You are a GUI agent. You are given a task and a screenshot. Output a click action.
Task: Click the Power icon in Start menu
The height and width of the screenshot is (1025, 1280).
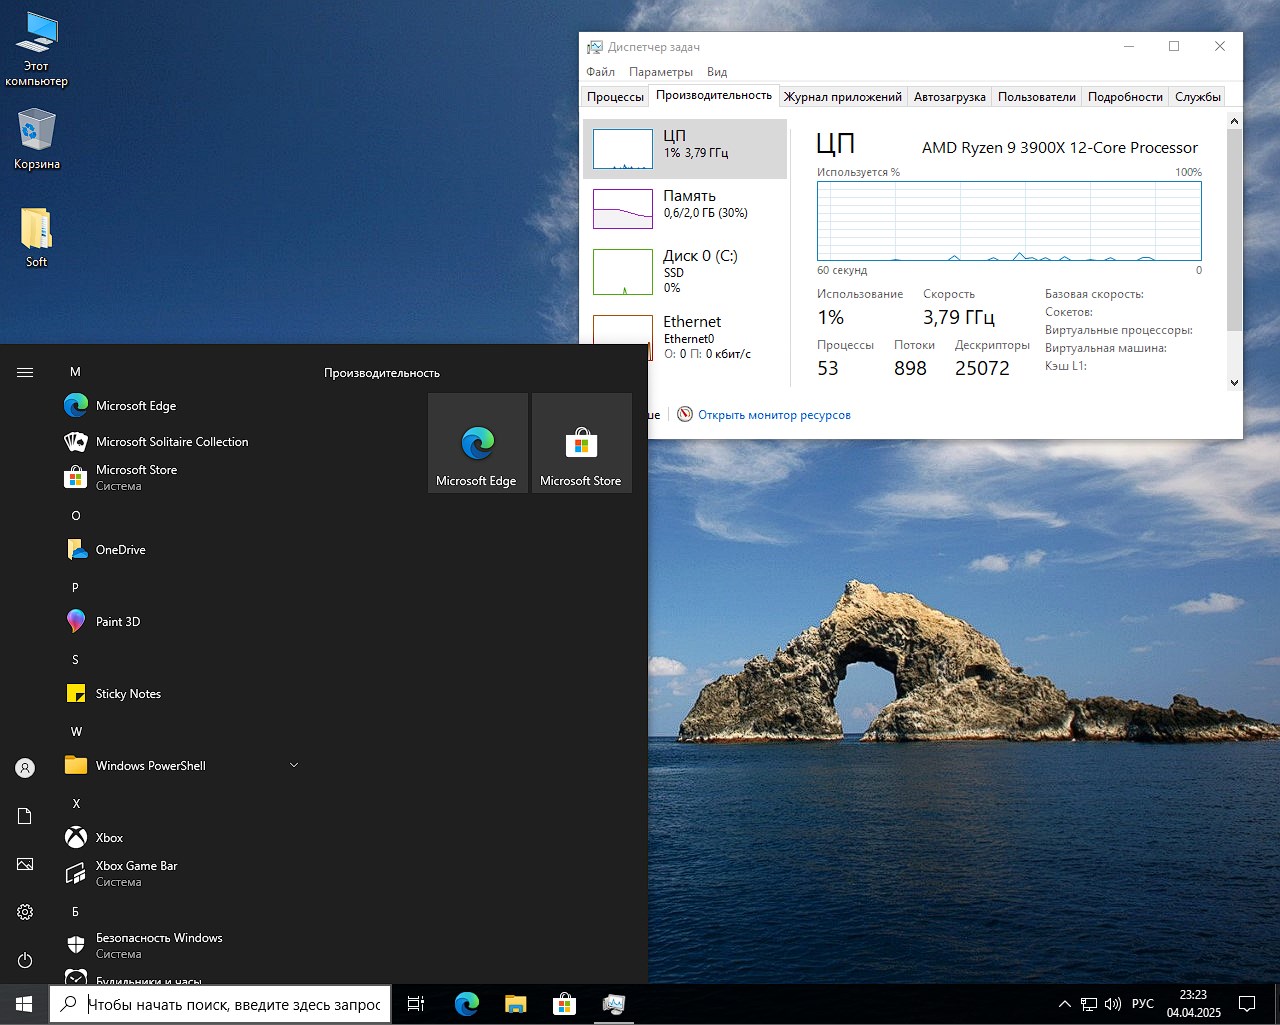point(25,960)
